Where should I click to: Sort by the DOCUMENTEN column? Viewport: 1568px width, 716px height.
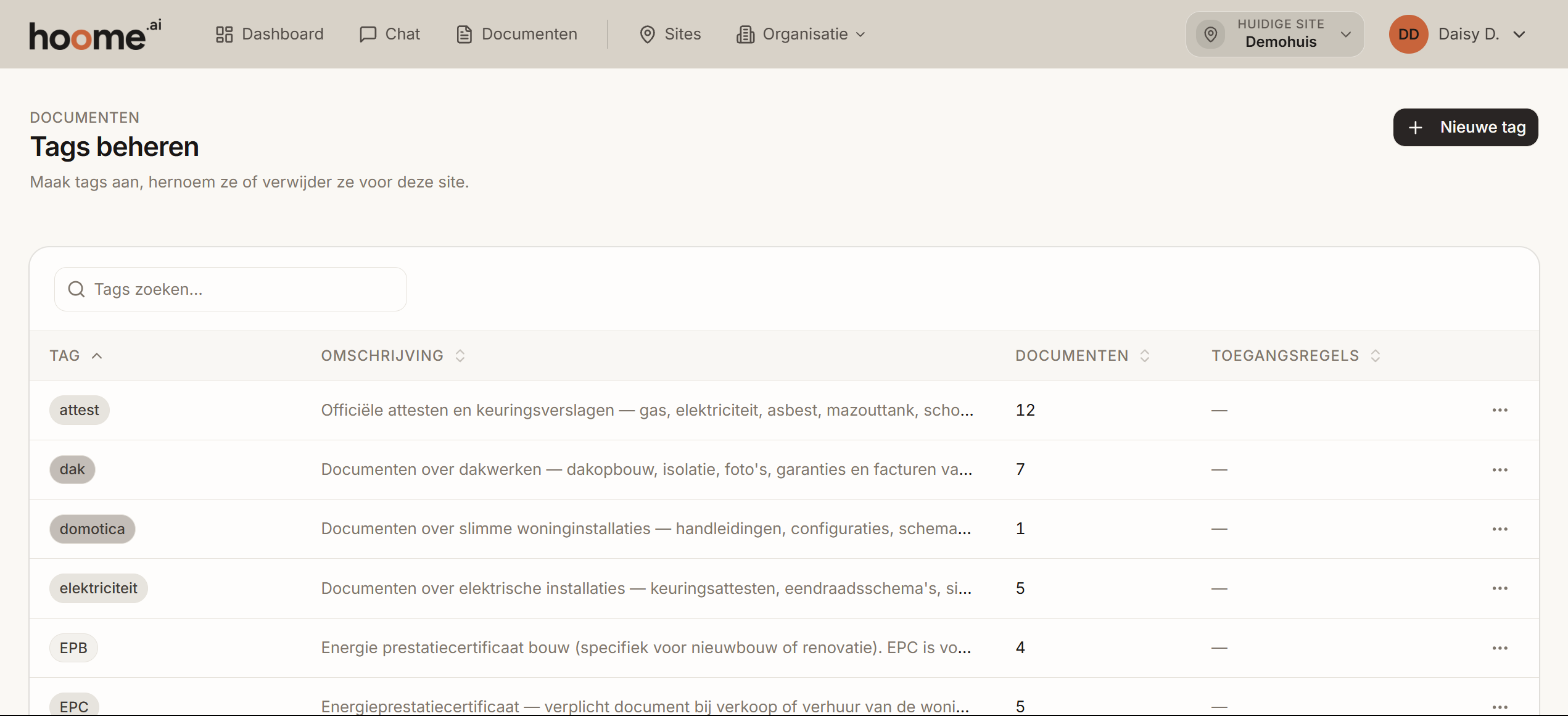[x=1082, y=356]
